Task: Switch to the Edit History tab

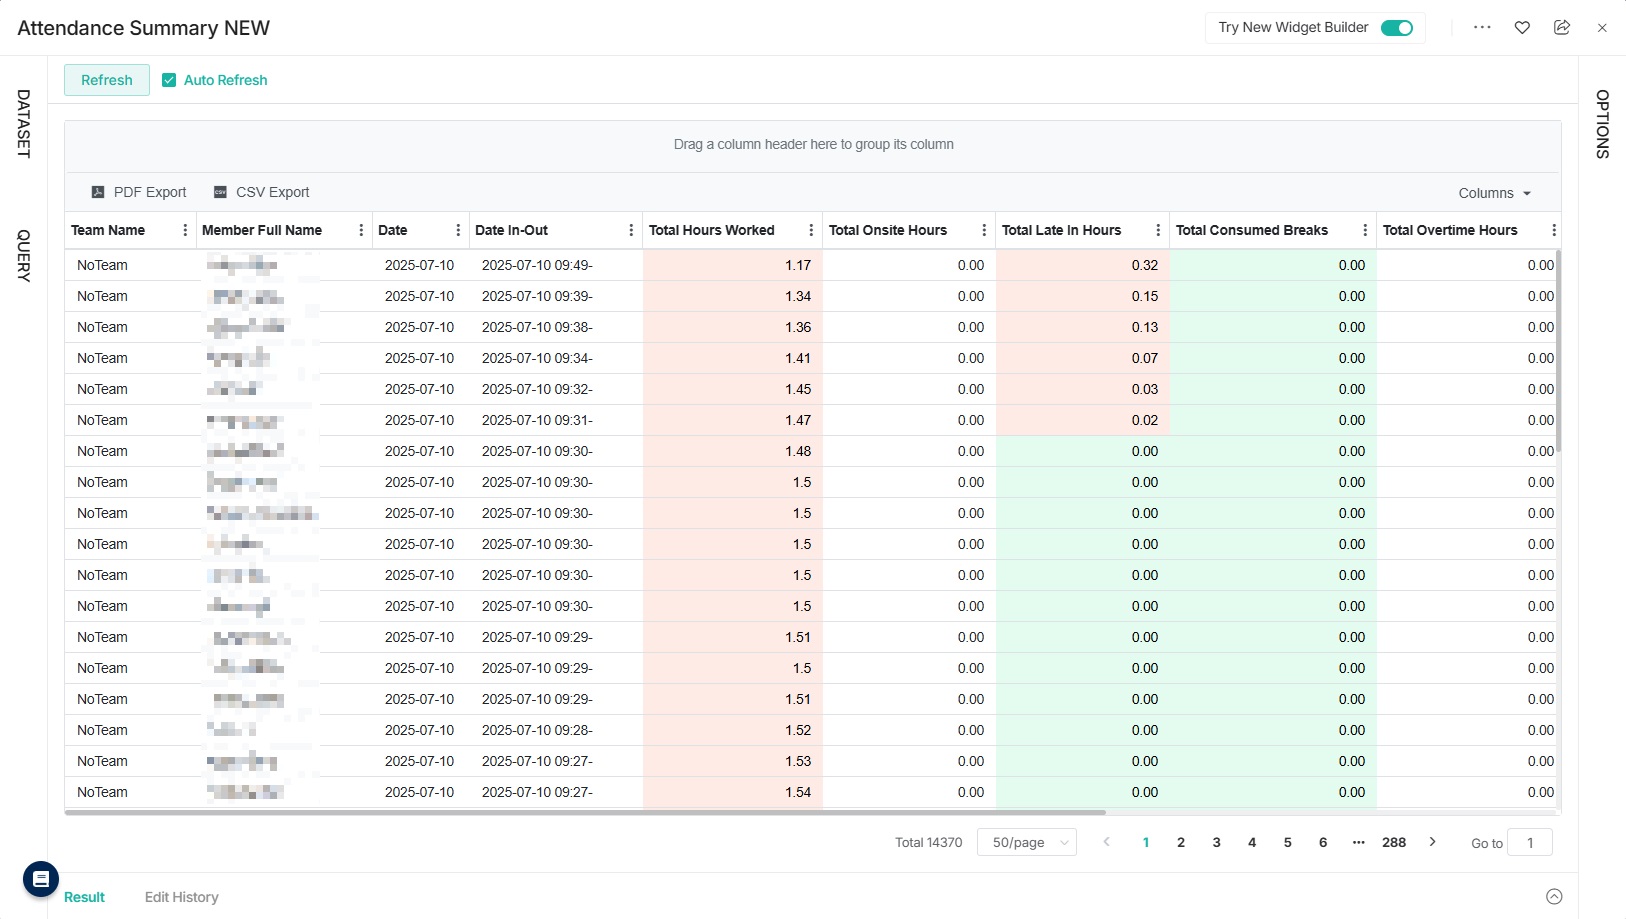Action: pyautogui.click(x=181, y=897)
